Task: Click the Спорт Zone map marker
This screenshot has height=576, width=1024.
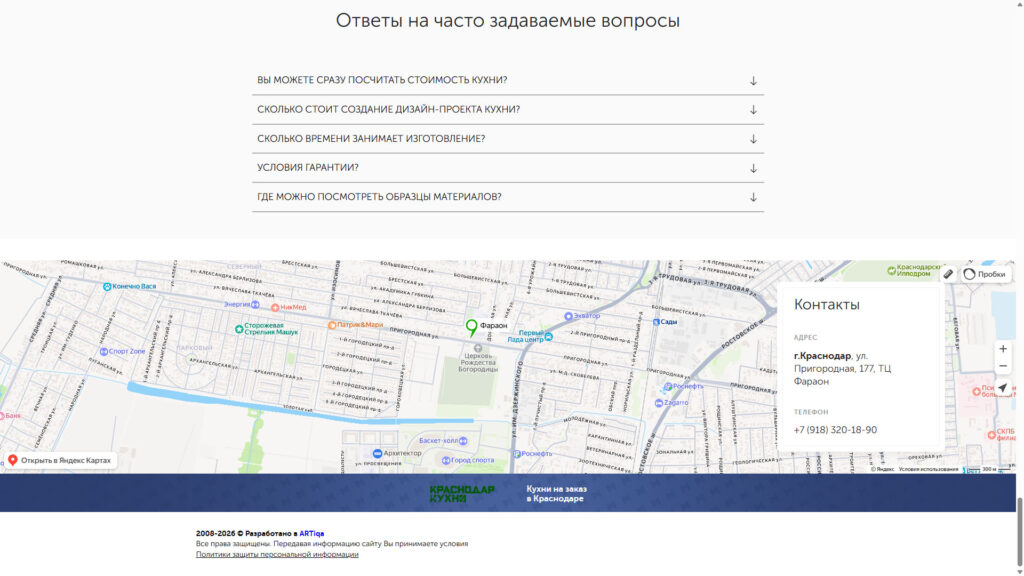Action: click(x=102, y=351)
